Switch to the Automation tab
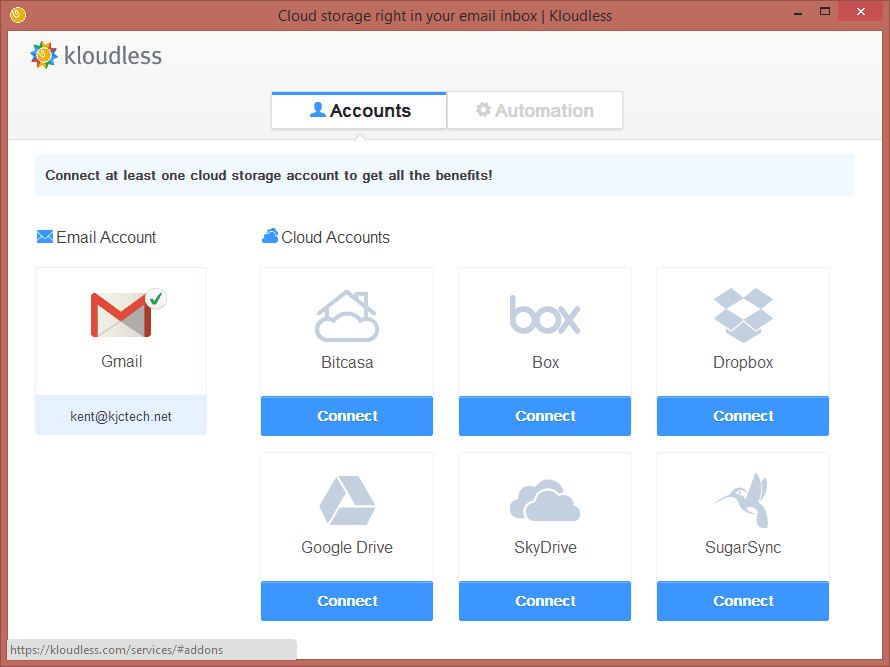The width and height of the screenshot is (890, 667). (535, 111)
